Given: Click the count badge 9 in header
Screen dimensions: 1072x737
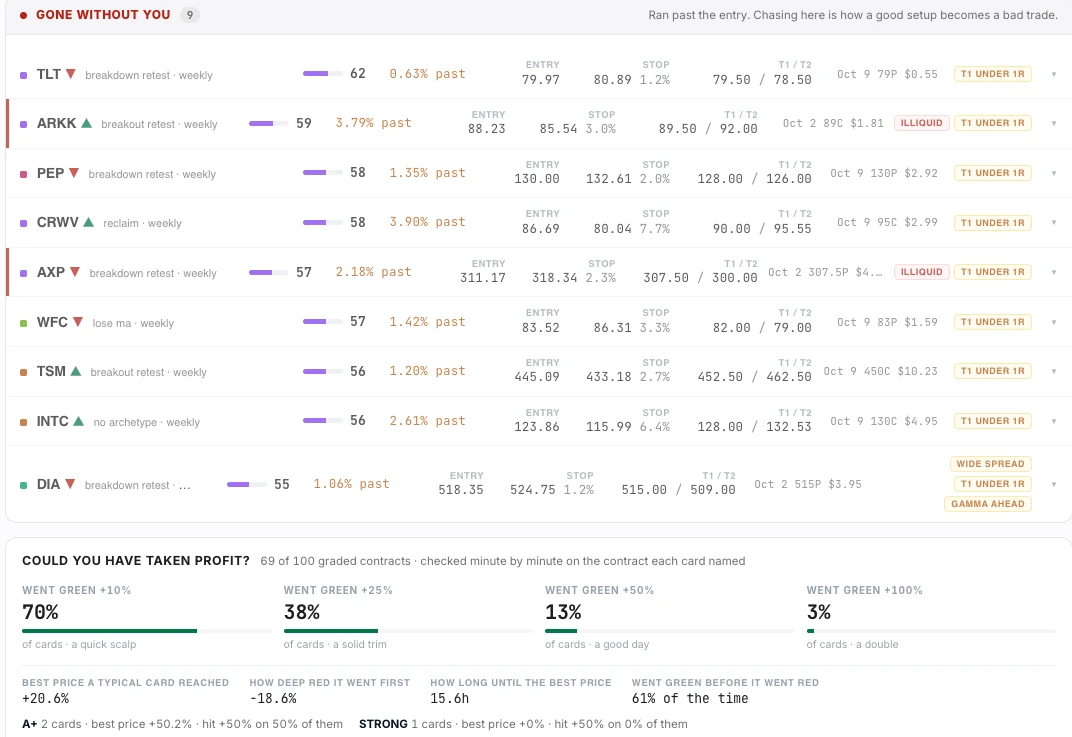Looking at the screenshot, I should tap(190, 15).
